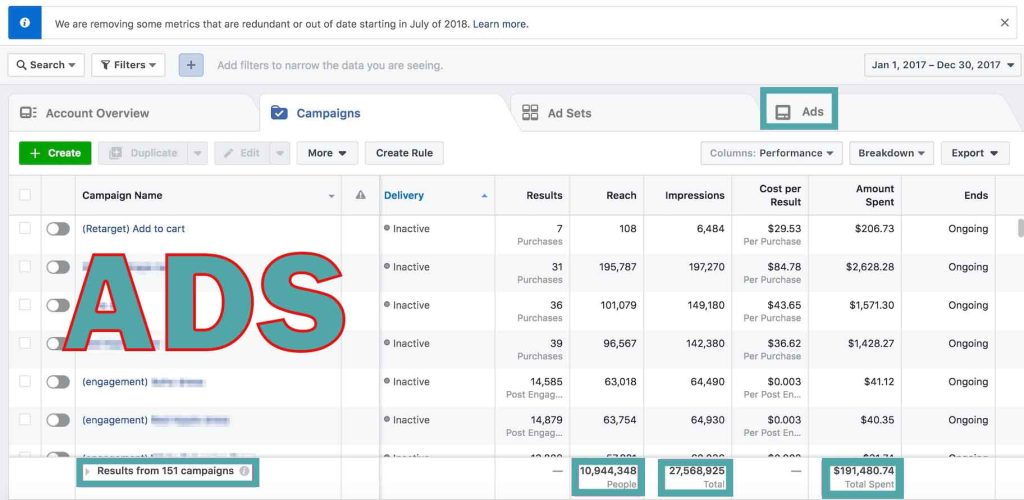
Task: Click the Edit button
Action: coord(242,153)
